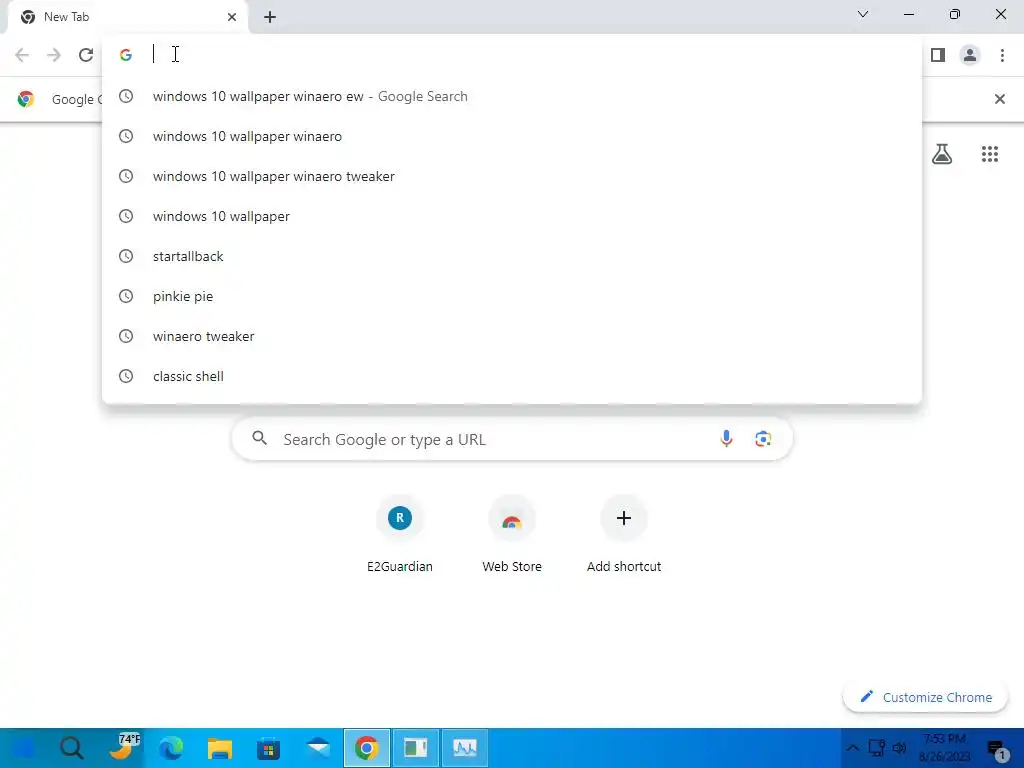Click the Customize Chrome button

[x=925, y=697]
